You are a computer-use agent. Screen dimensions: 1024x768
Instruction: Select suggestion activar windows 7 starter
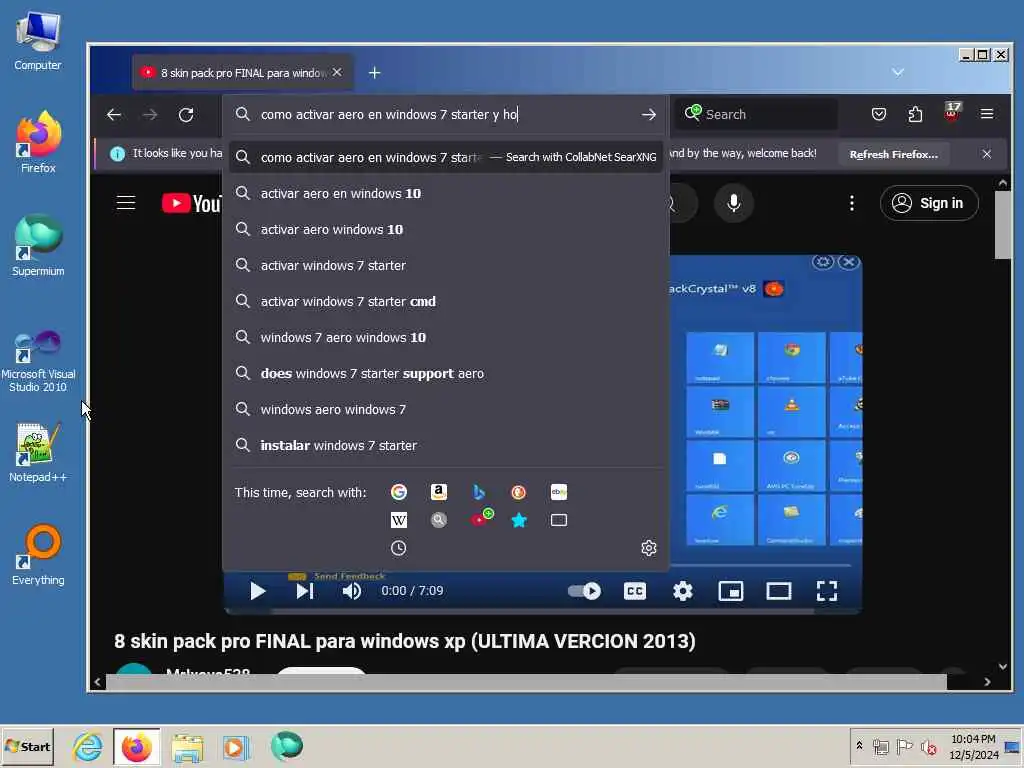pos(446,265)
